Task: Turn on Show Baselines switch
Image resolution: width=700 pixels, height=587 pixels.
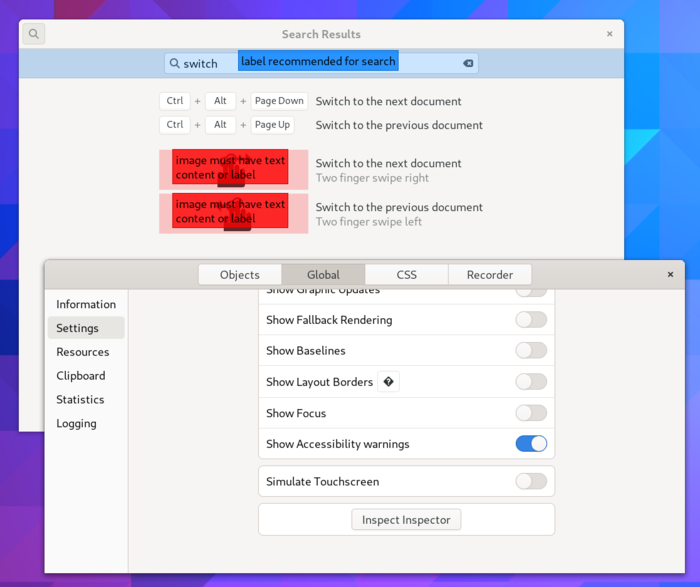Action: (531, 351)
